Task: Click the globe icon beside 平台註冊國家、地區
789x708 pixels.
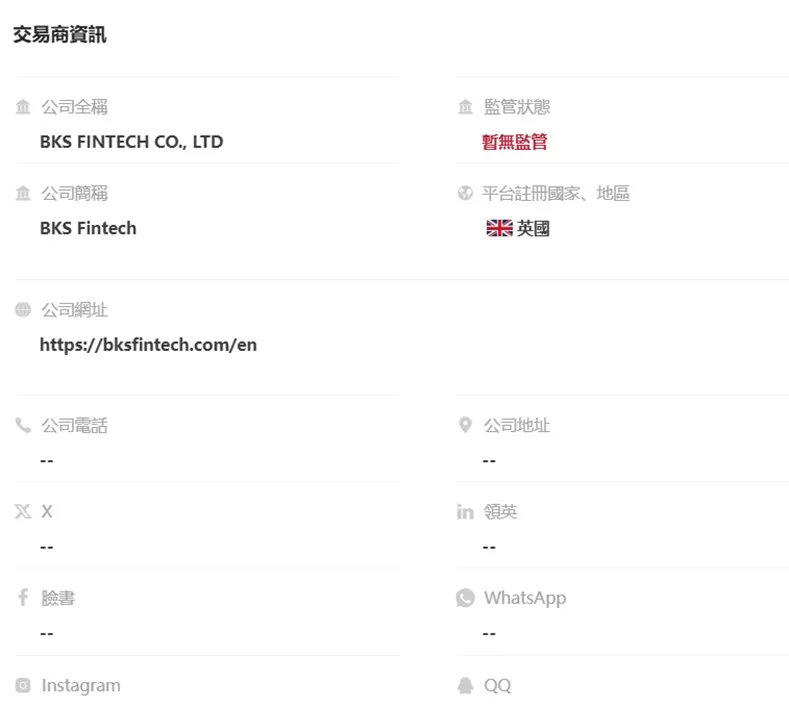Action: pos(465,193)
